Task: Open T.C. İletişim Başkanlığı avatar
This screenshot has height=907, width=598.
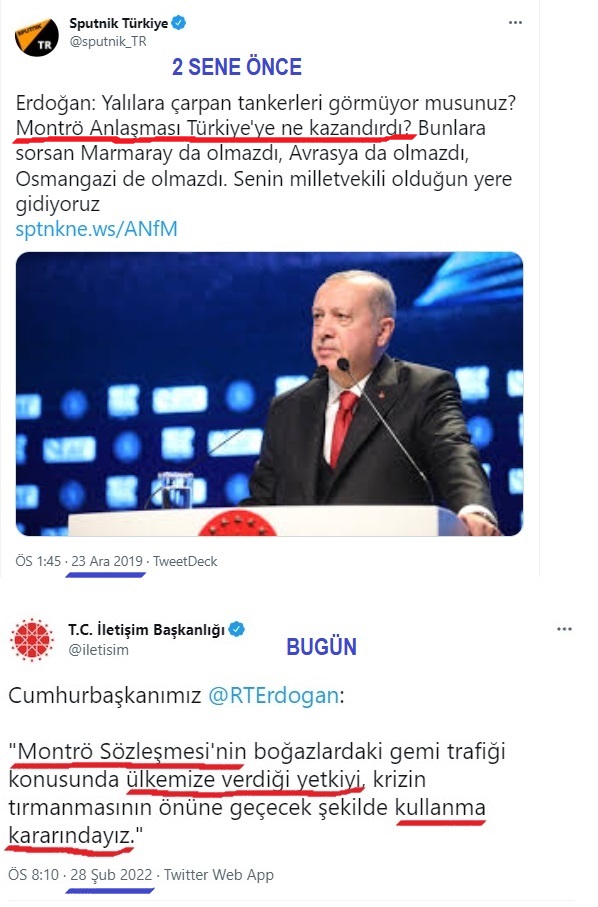Action: tap(32, 640)
